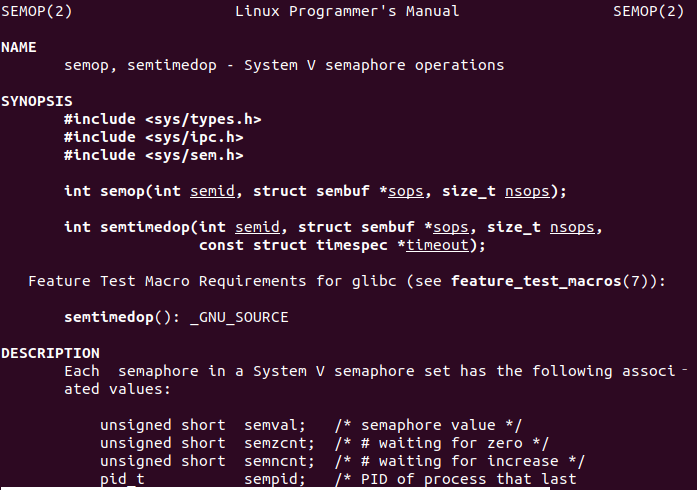The height and width of the screenshot is (490, 697).
Task: Click underlined nsops in the semtimedop prototype
Action: 580,228
